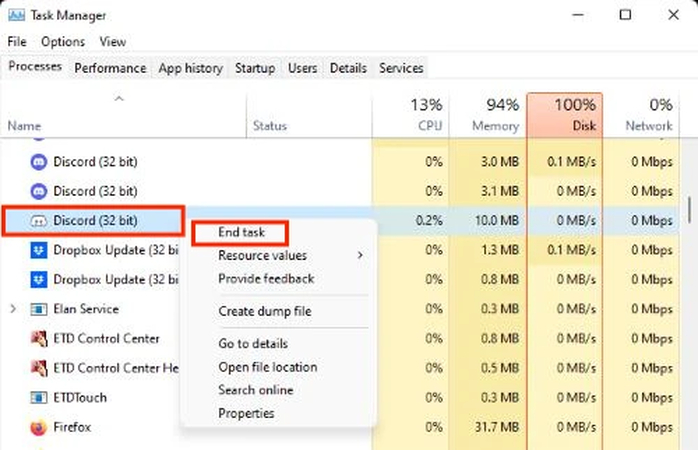The width and height of the screenshot is (698, 450).
Task: Sort by the CPU column header
Action: click(410, 115)
